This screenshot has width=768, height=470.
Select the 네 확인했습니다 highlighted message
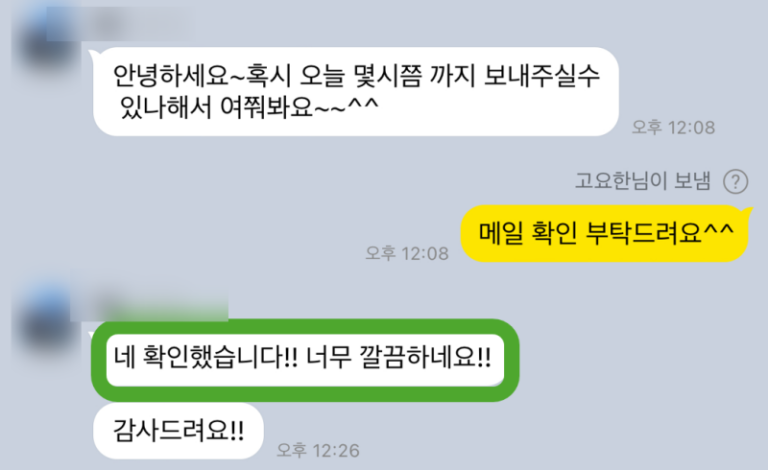(305, 360)
